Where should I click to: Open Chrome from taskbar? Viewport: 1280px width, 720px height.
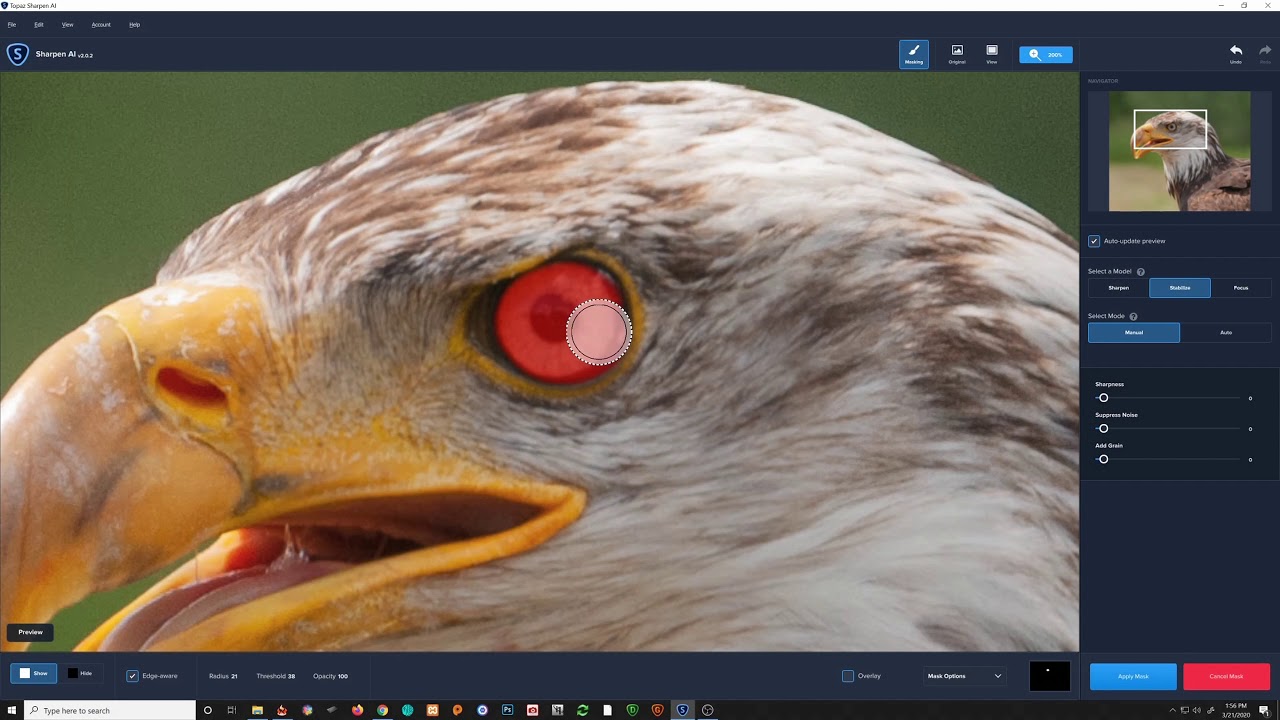point(382,710)
